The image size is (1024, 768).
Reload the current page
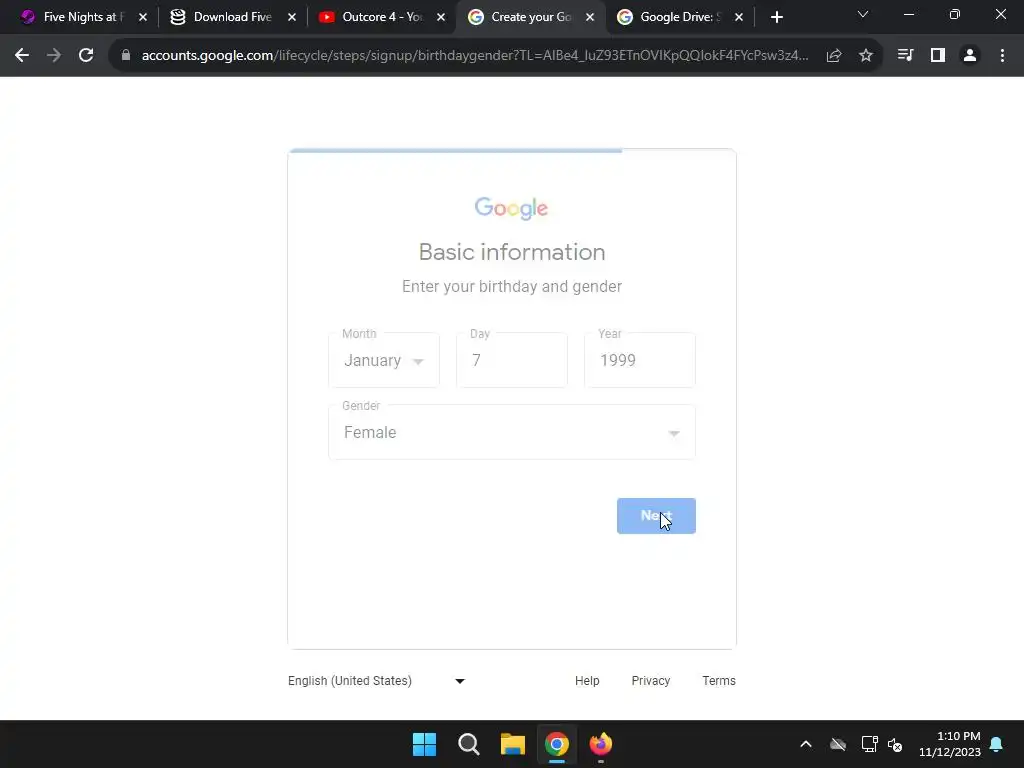[x=86, y=56]
